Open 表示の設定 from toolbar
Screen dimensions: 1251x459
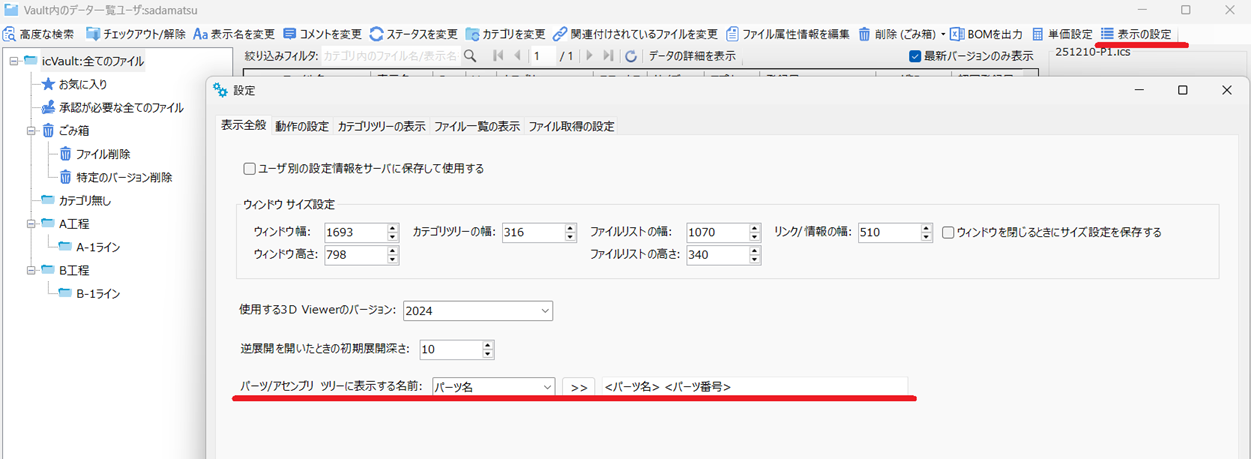tap(1135, 34)
